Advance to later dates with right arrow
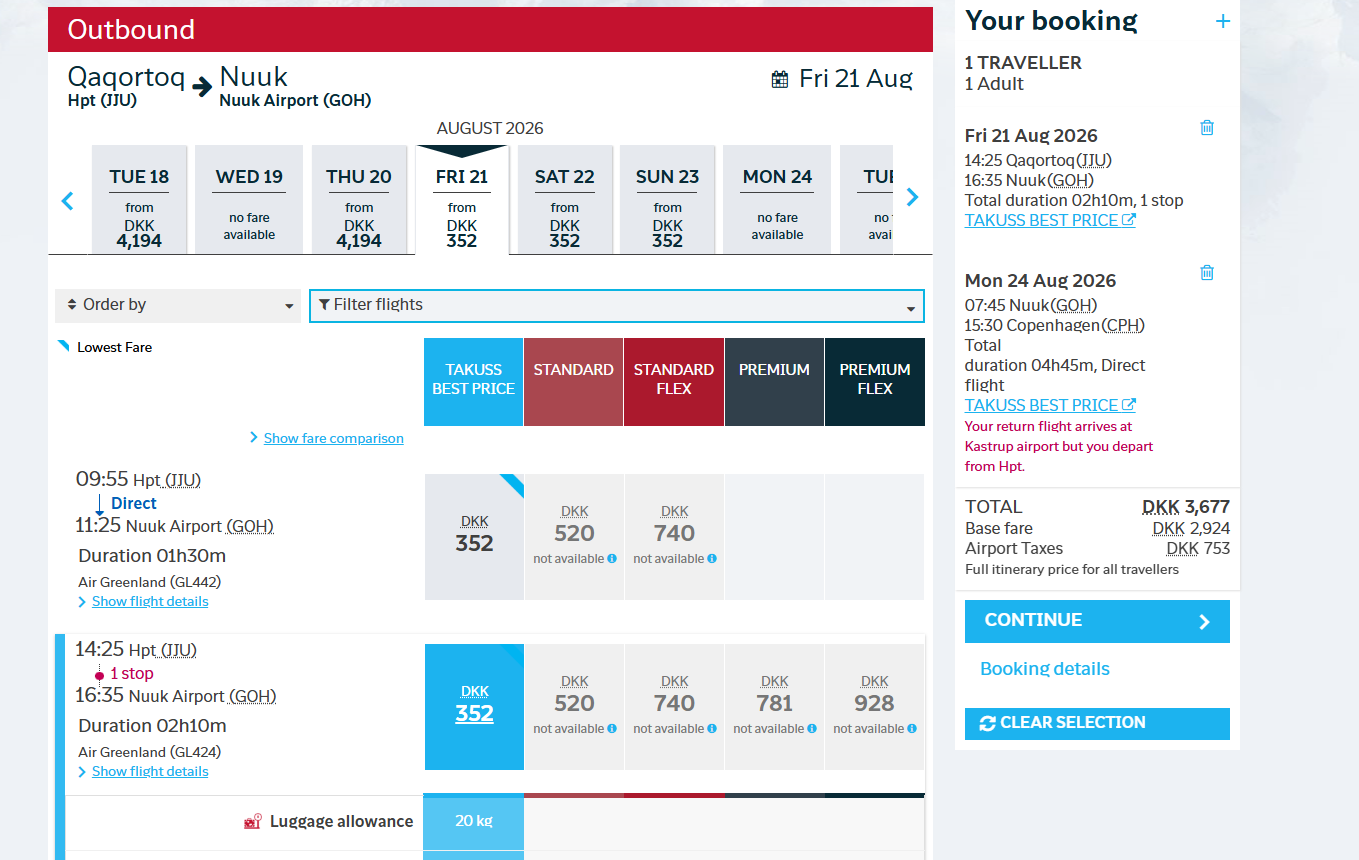The image size is (1359, 860). [x=912, y=198]
